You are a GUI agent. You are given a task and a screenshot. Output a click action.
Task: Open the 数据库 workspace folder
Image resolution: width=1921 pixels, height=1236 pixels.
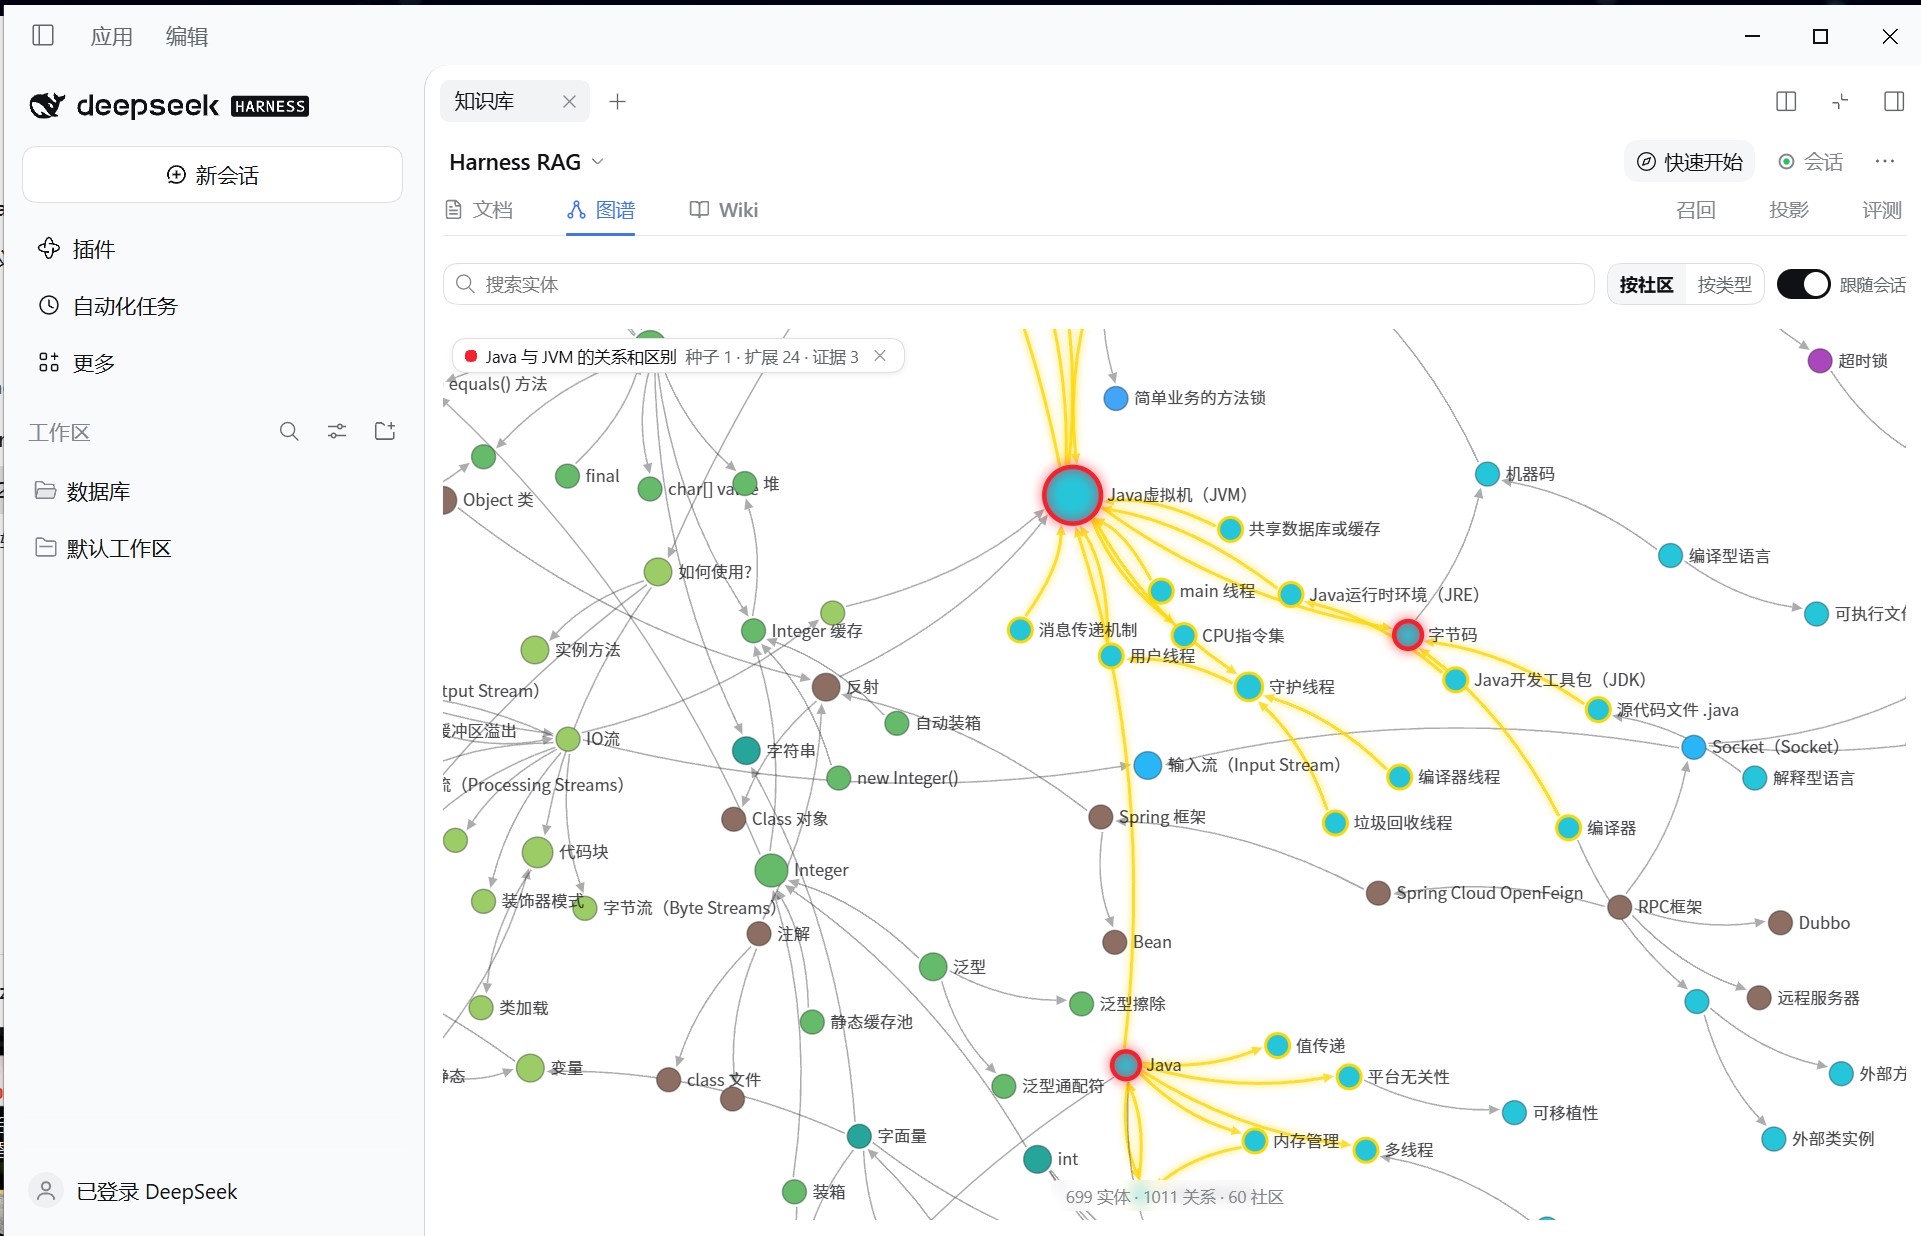tap(83, 491)
